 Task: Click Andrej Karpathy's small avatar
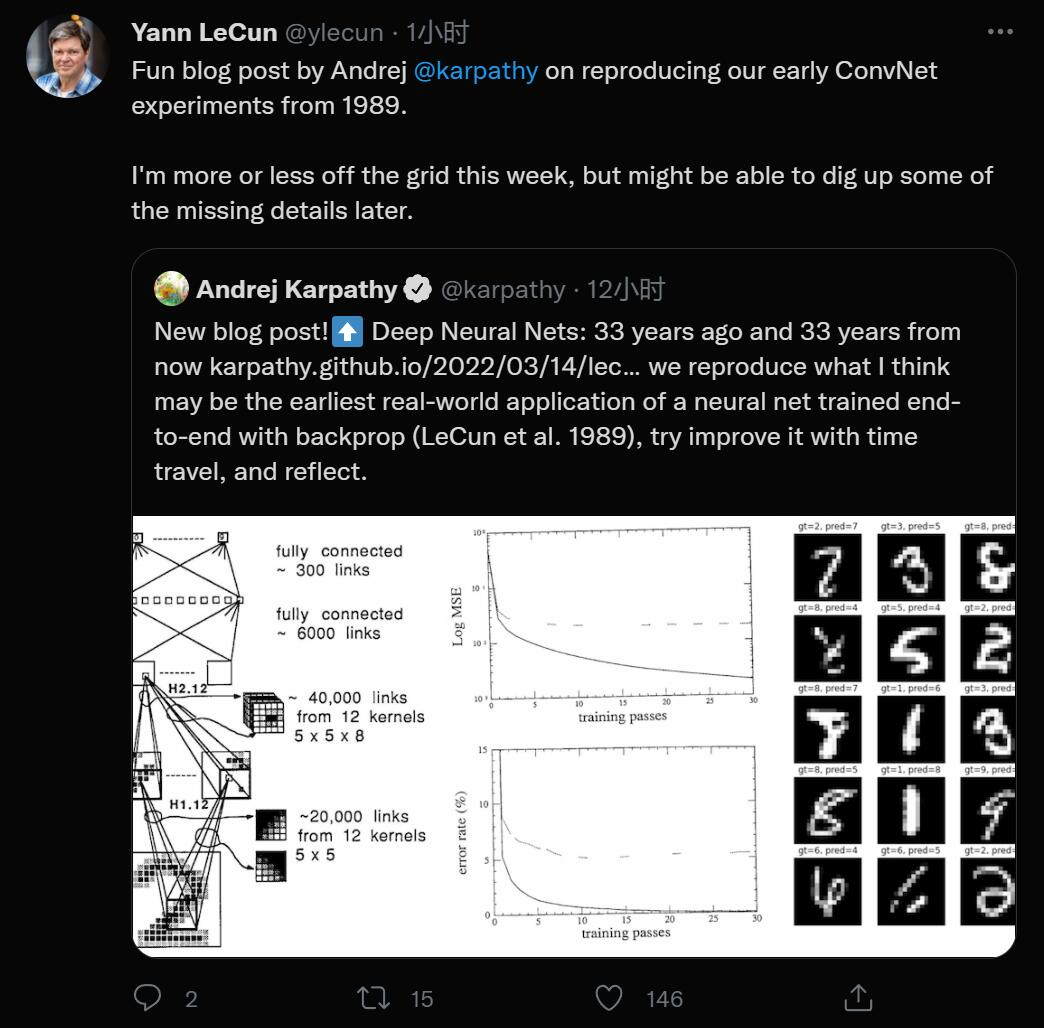tap(171, 289)
